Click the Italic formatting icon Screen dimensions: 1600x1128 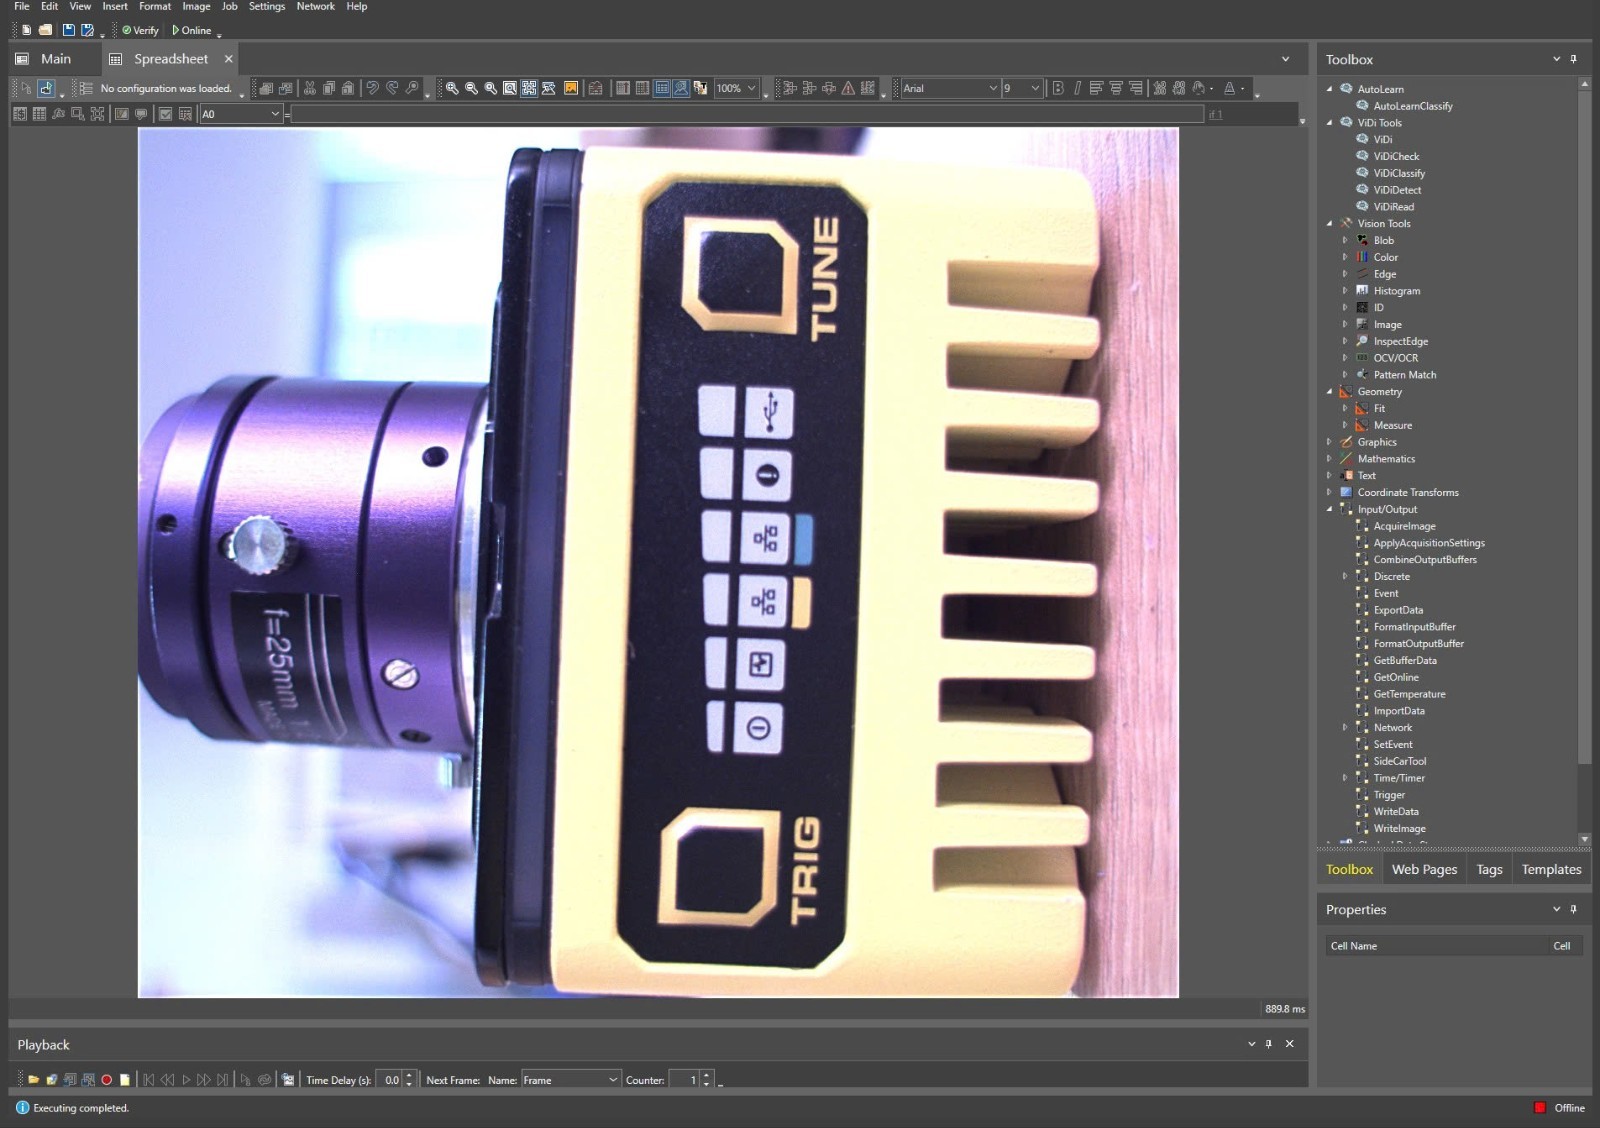[1077, 88]
